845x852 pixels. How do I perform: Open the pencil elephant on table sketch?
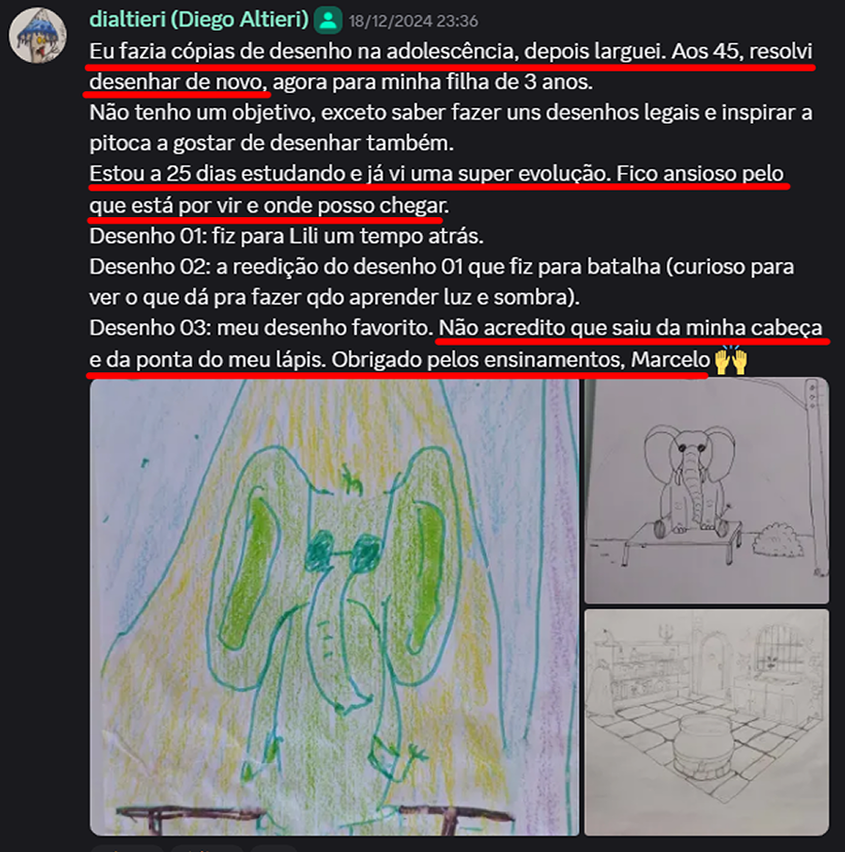[x=706, y=491]
